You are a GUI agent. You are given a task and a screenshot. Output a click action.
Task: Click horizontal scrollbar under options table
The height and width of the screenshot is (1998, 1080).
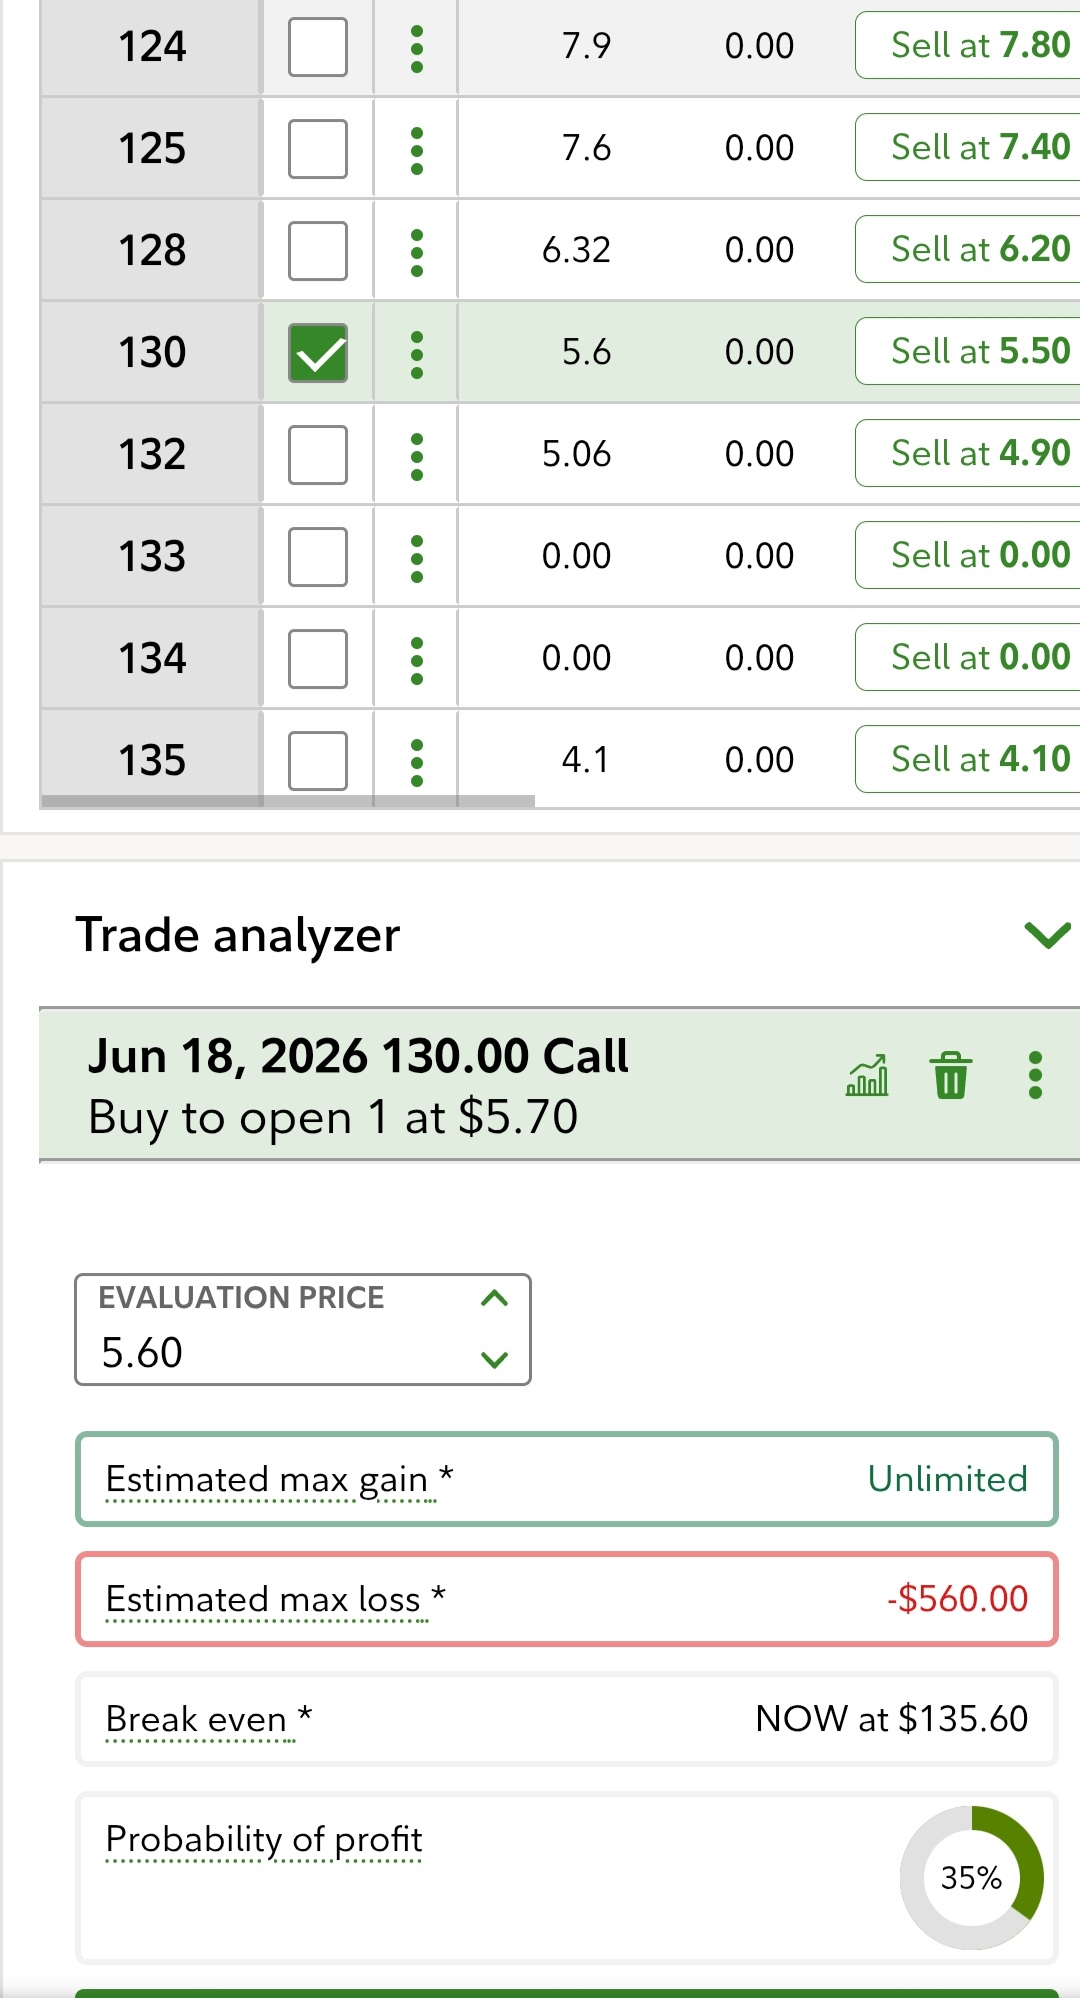tap(287, 801)
